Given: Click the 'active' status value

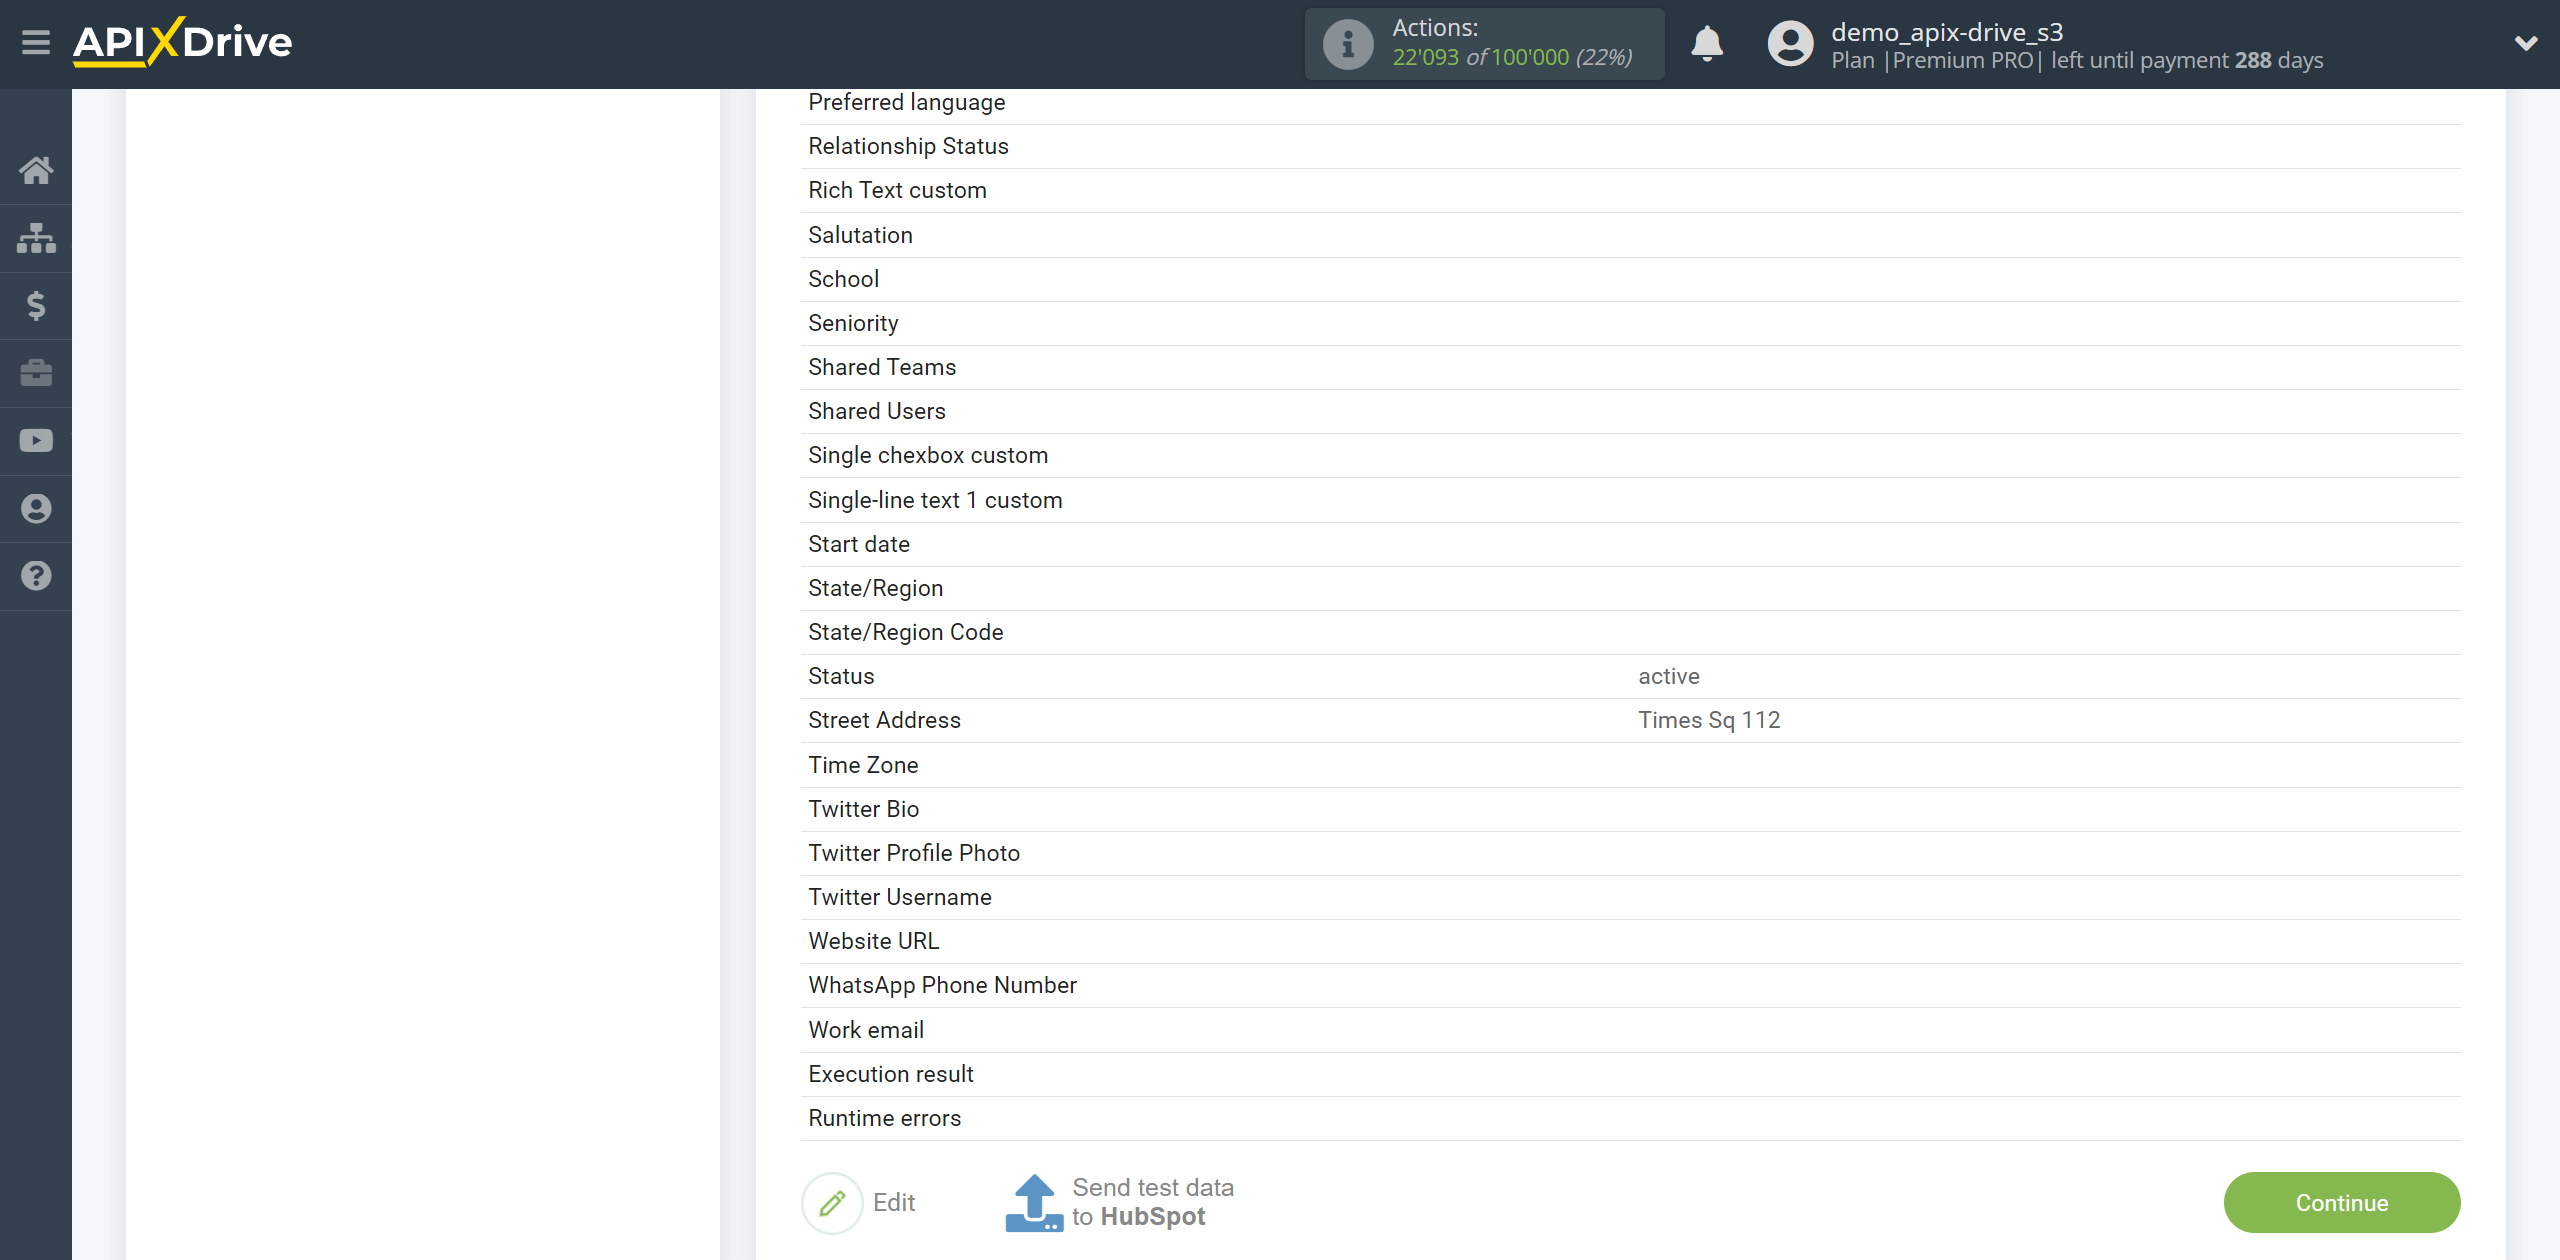Looking at the screenshot, I should point(1668,677).
